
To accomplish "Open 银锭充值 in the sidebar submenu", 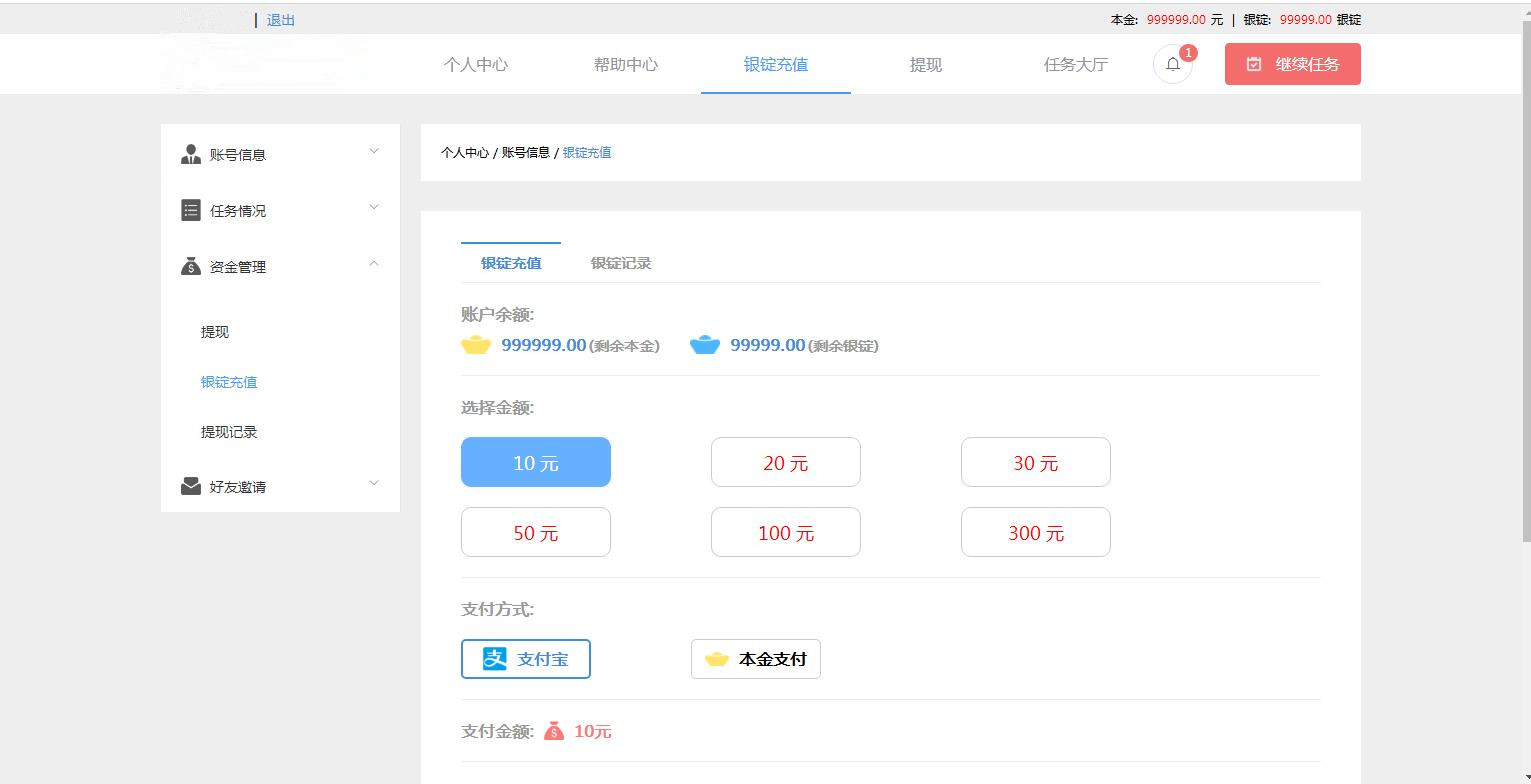I will 229,382.
